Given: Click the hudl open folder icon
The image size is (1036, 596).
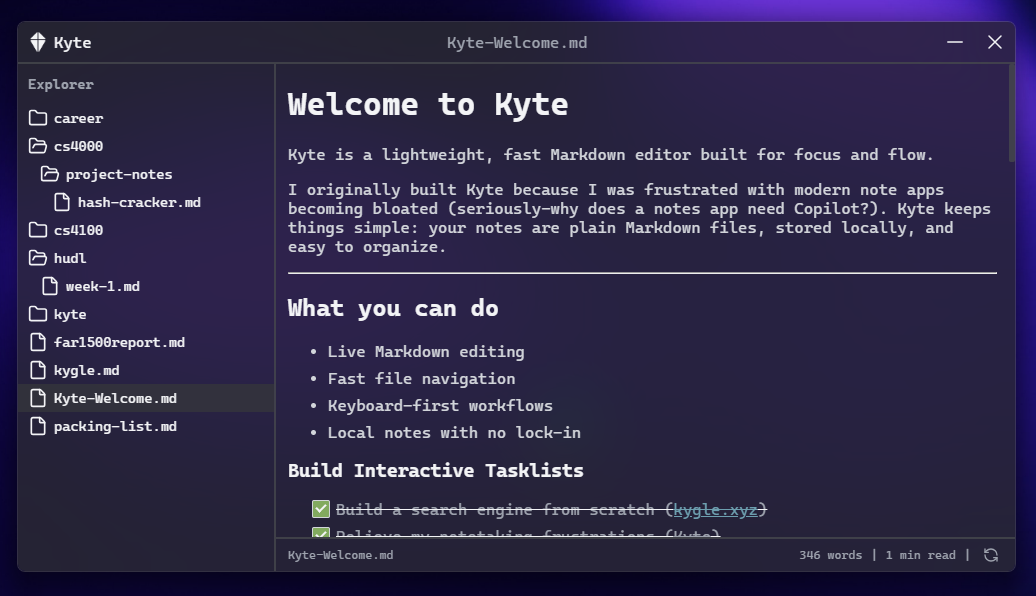Looking at the screenshot, I should point(38,258).
